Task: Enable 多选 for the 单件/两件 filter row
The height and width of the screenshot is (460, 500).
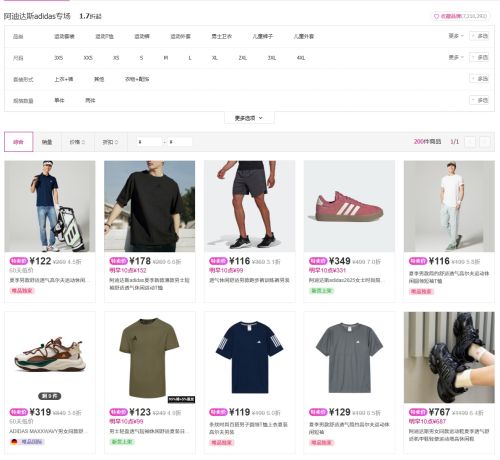Action: (479, 100)
